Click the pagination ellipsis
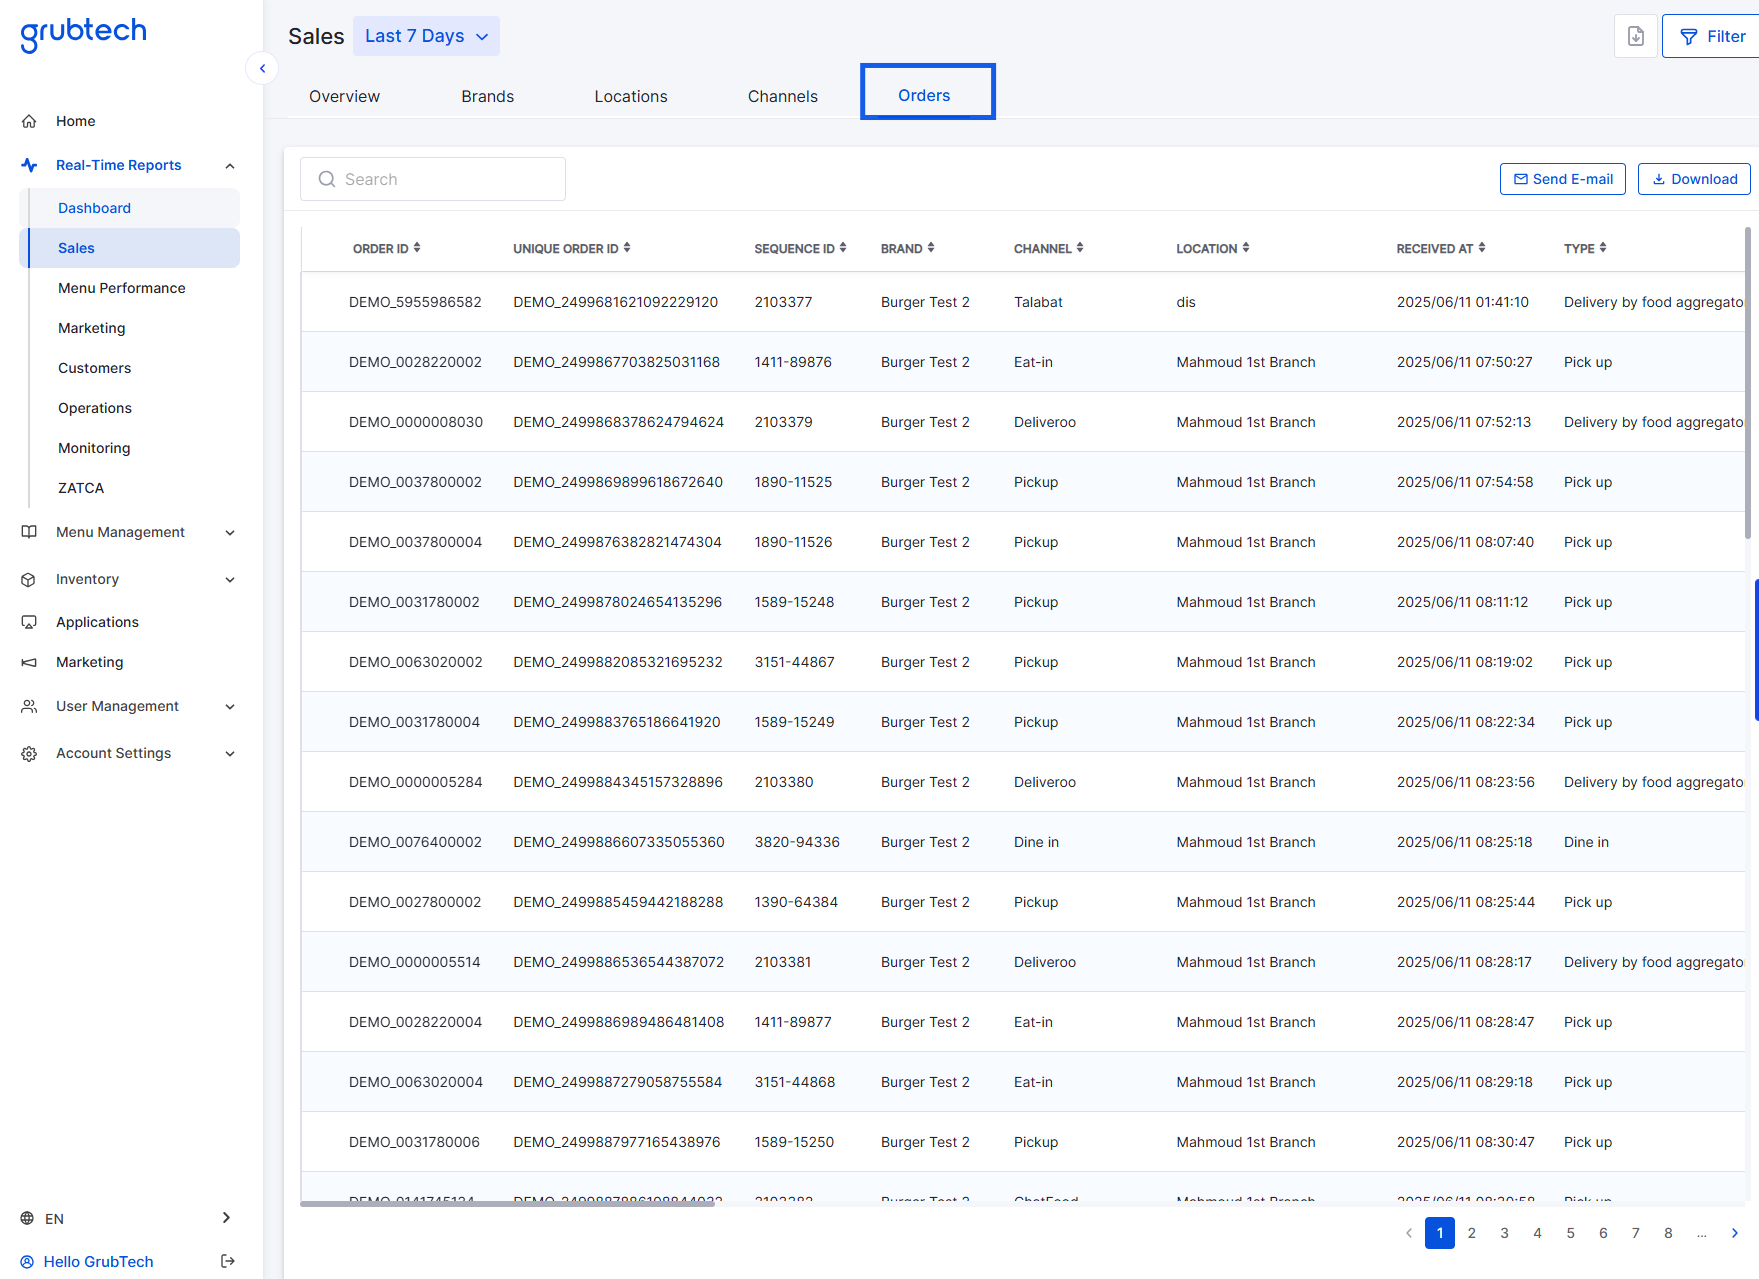 click(1702, 1233)
